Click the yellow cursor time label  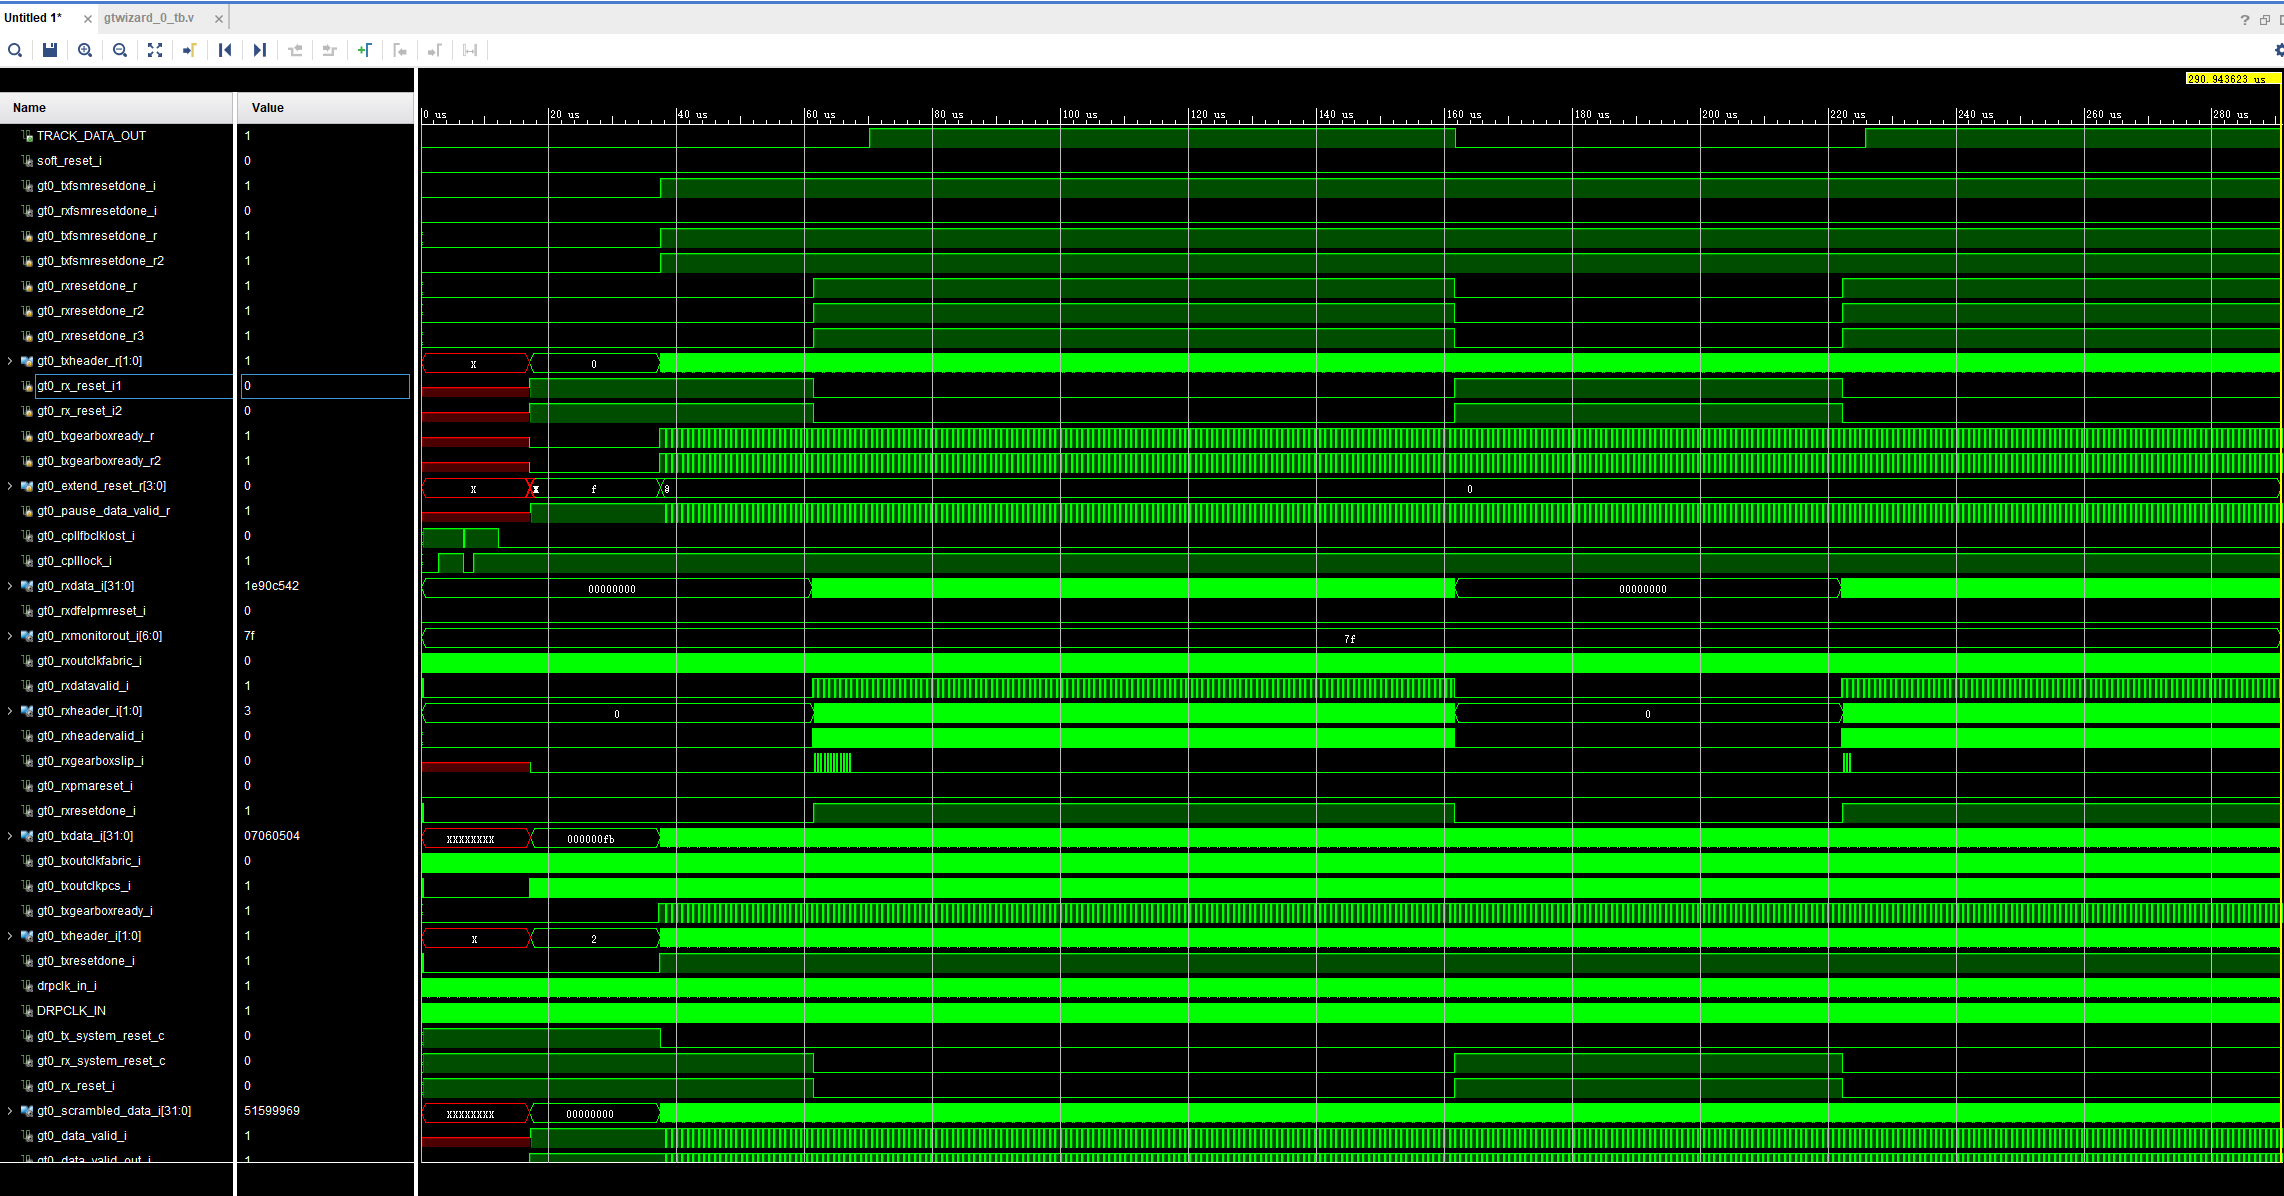(2227, 79)
